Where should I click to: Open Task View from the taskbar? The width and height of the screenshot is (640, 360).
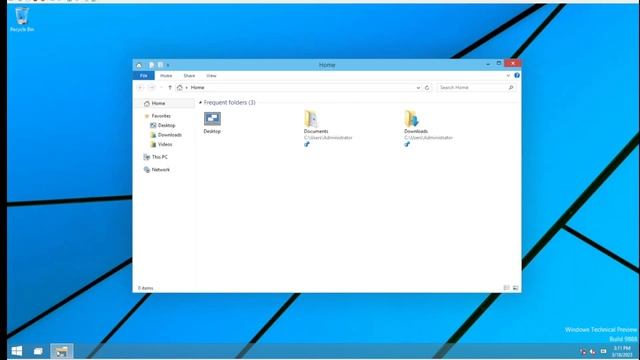tap(38, 351)
